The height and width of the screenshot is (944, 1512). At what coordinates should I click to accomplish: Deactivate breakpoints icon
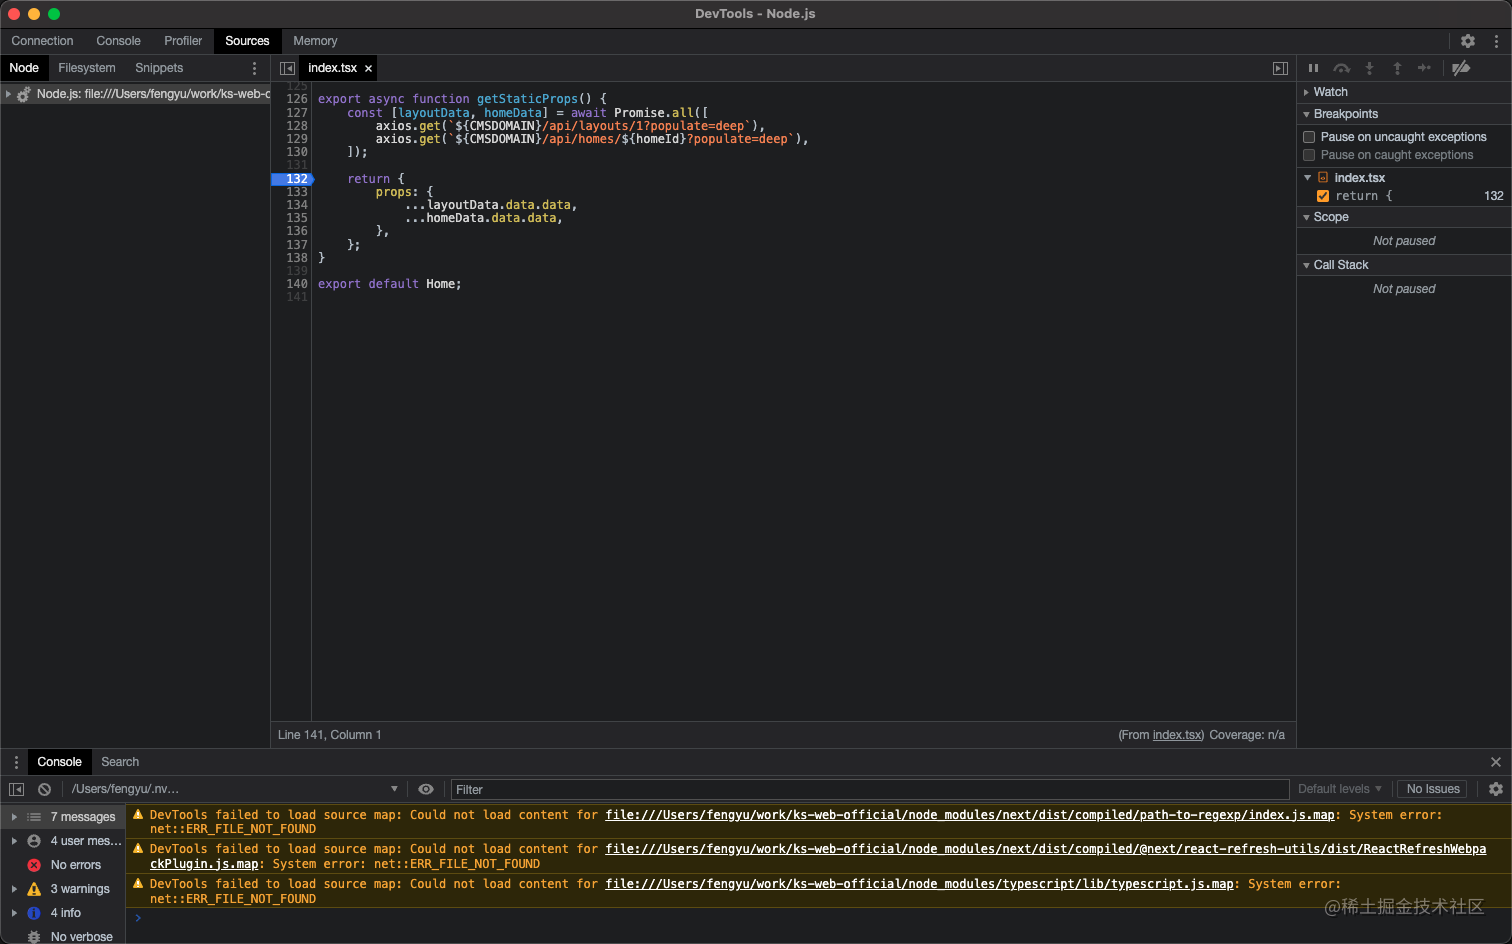[x=1461, y=68]
